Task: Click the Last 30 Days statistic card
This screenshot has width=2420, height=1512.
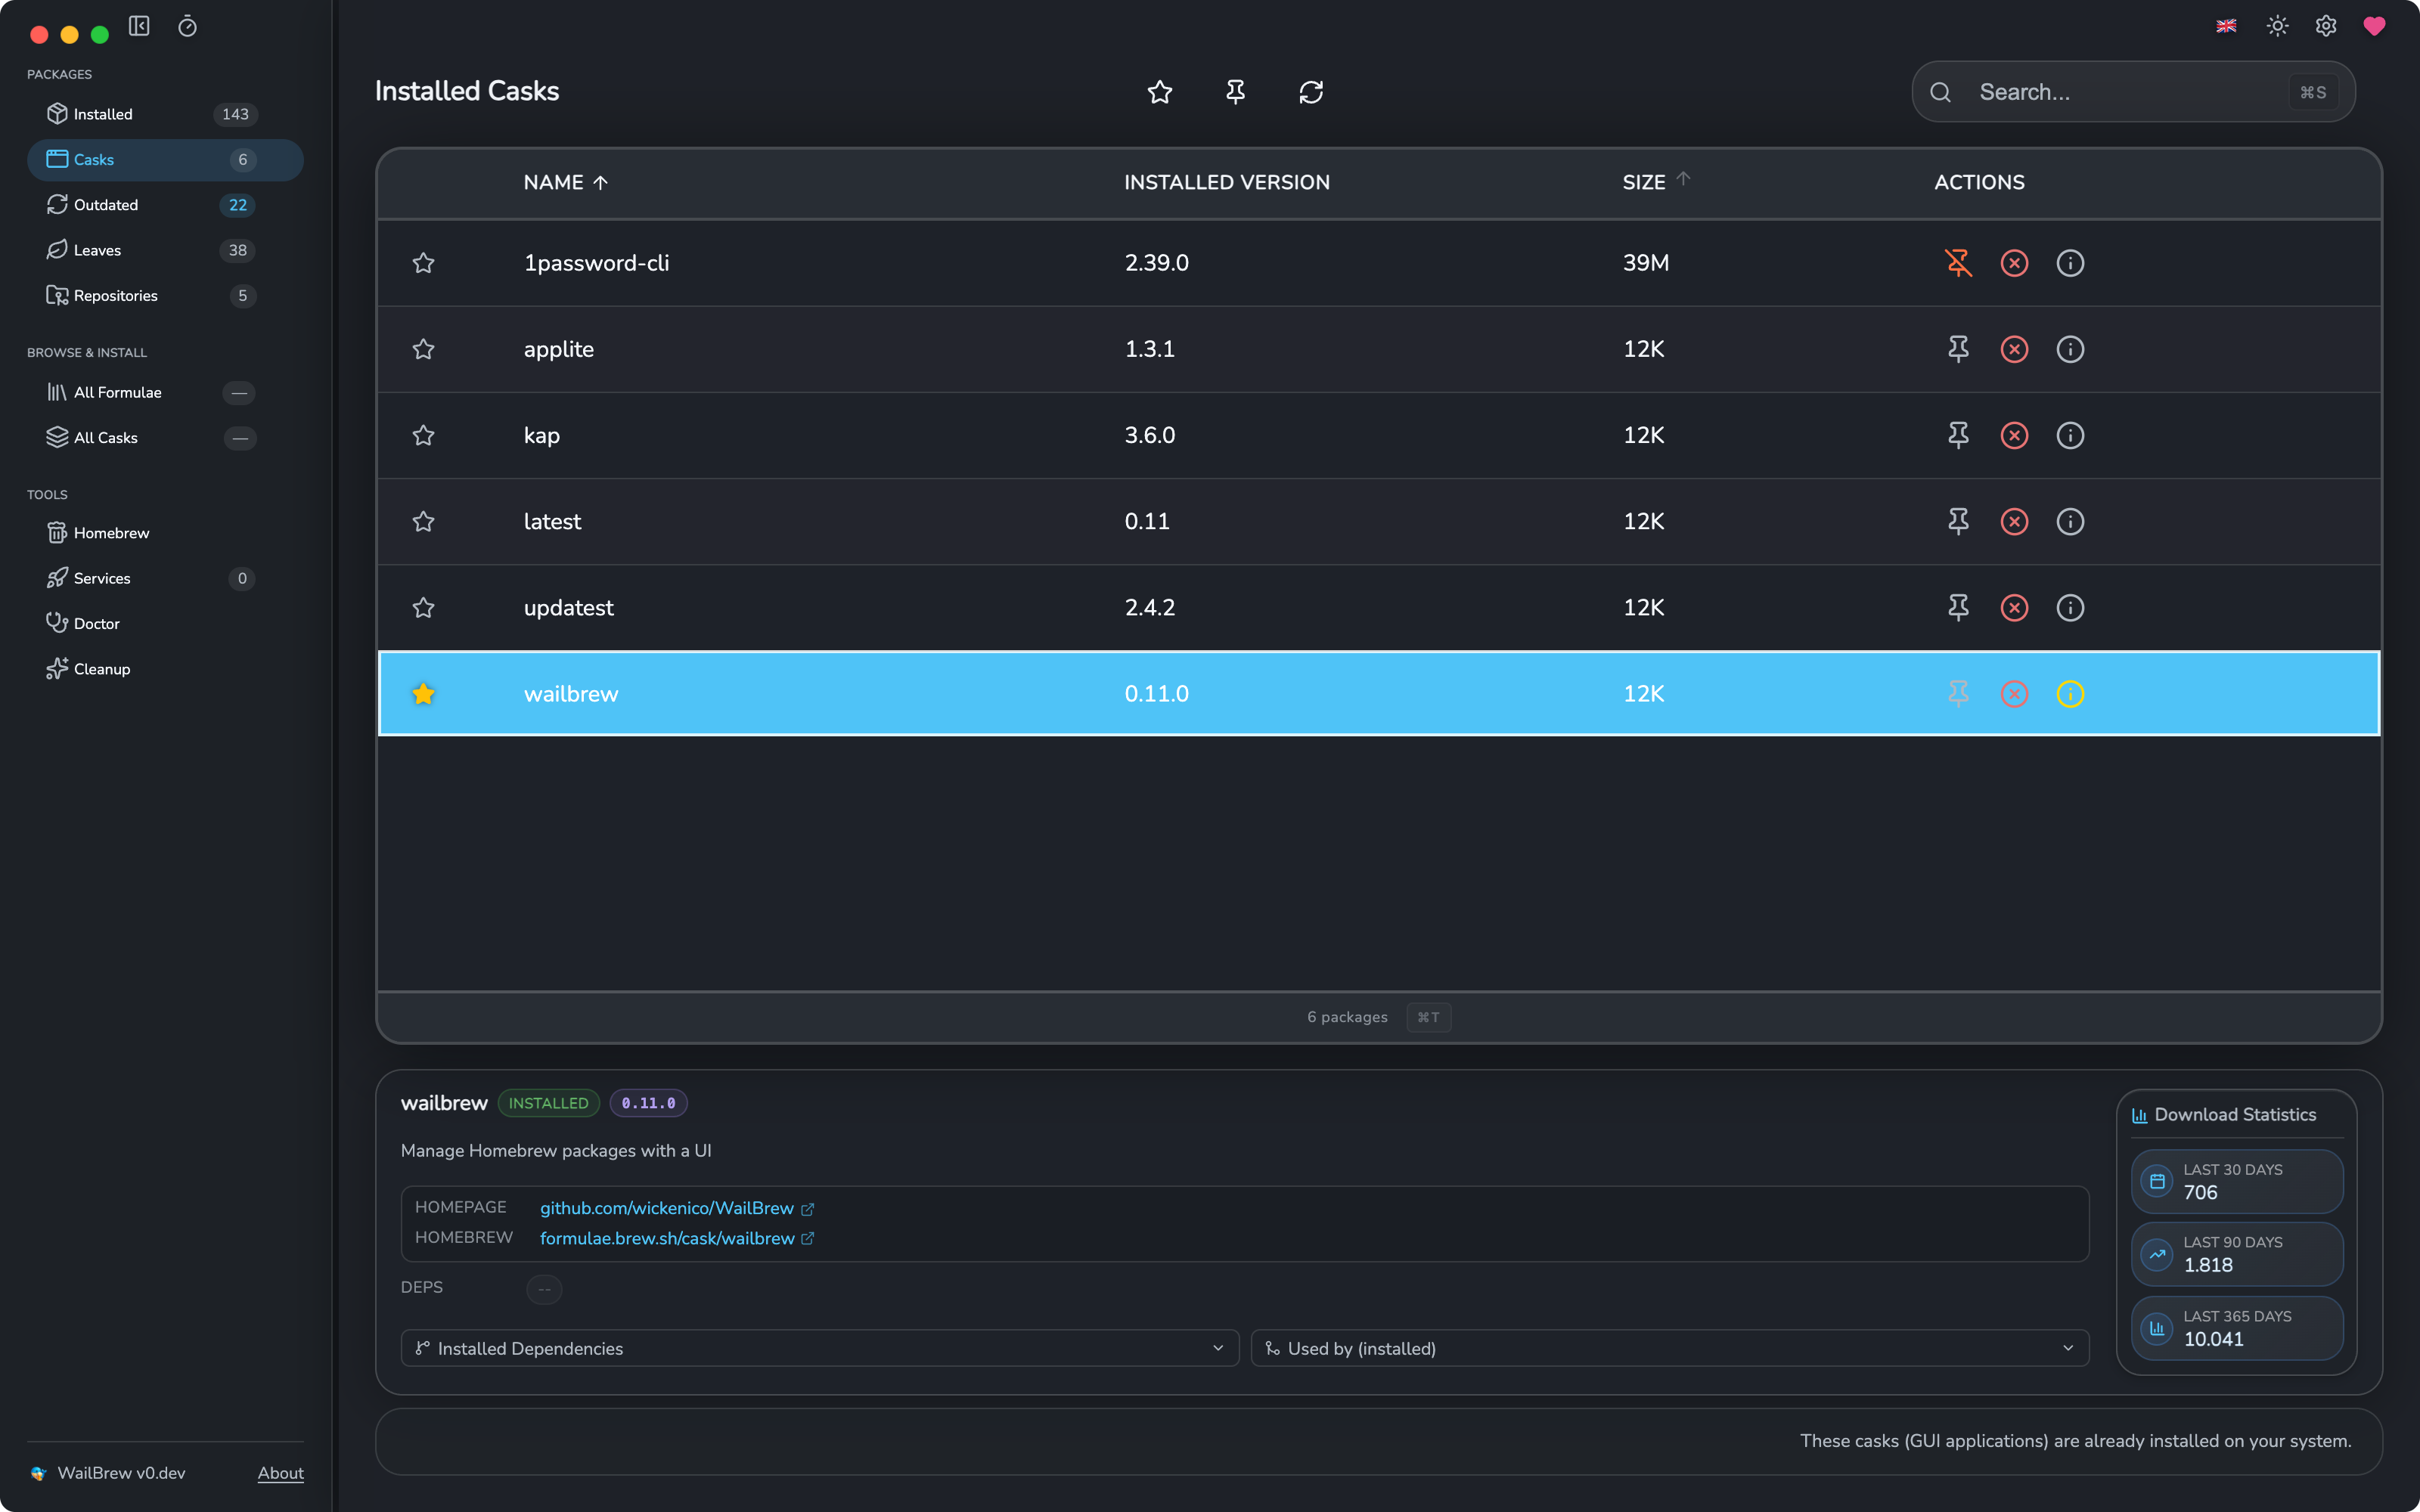Action: [2237, 1181]
